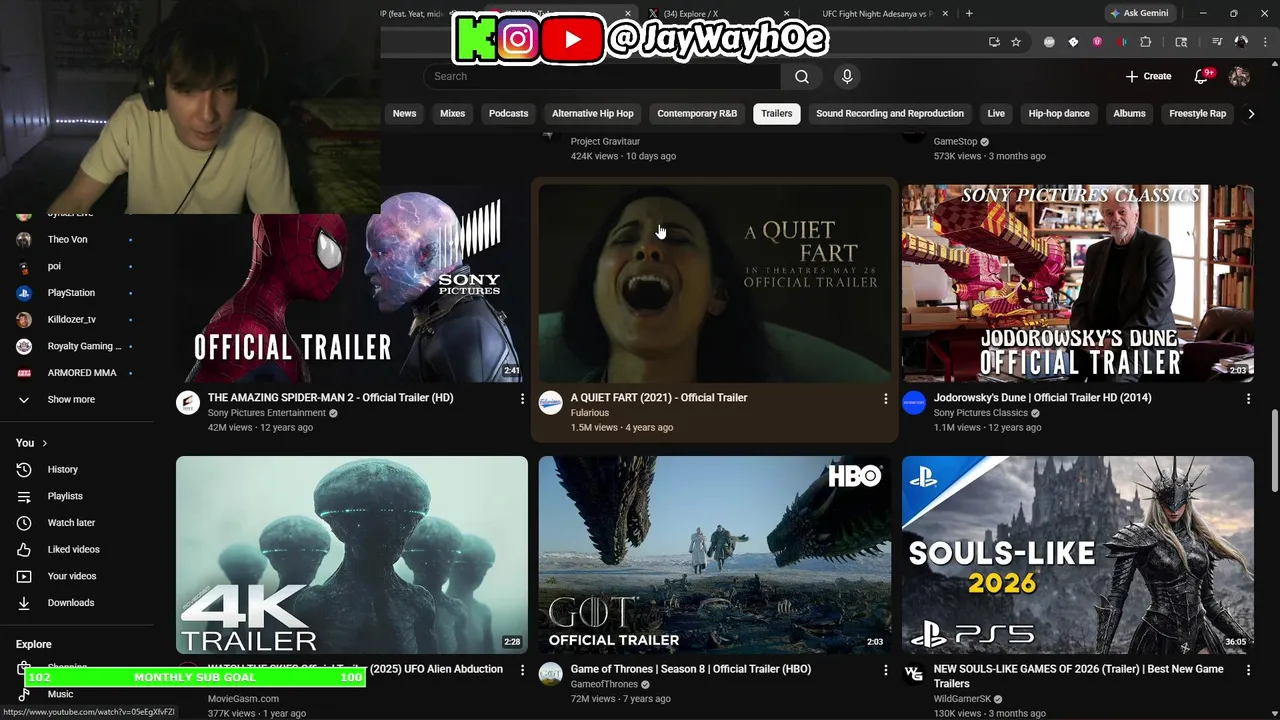Image resolution: width=1280 pixels, height=720 pixels.
Task: Select the Freestyle Rap chip
Action: tap(1197, 114)
